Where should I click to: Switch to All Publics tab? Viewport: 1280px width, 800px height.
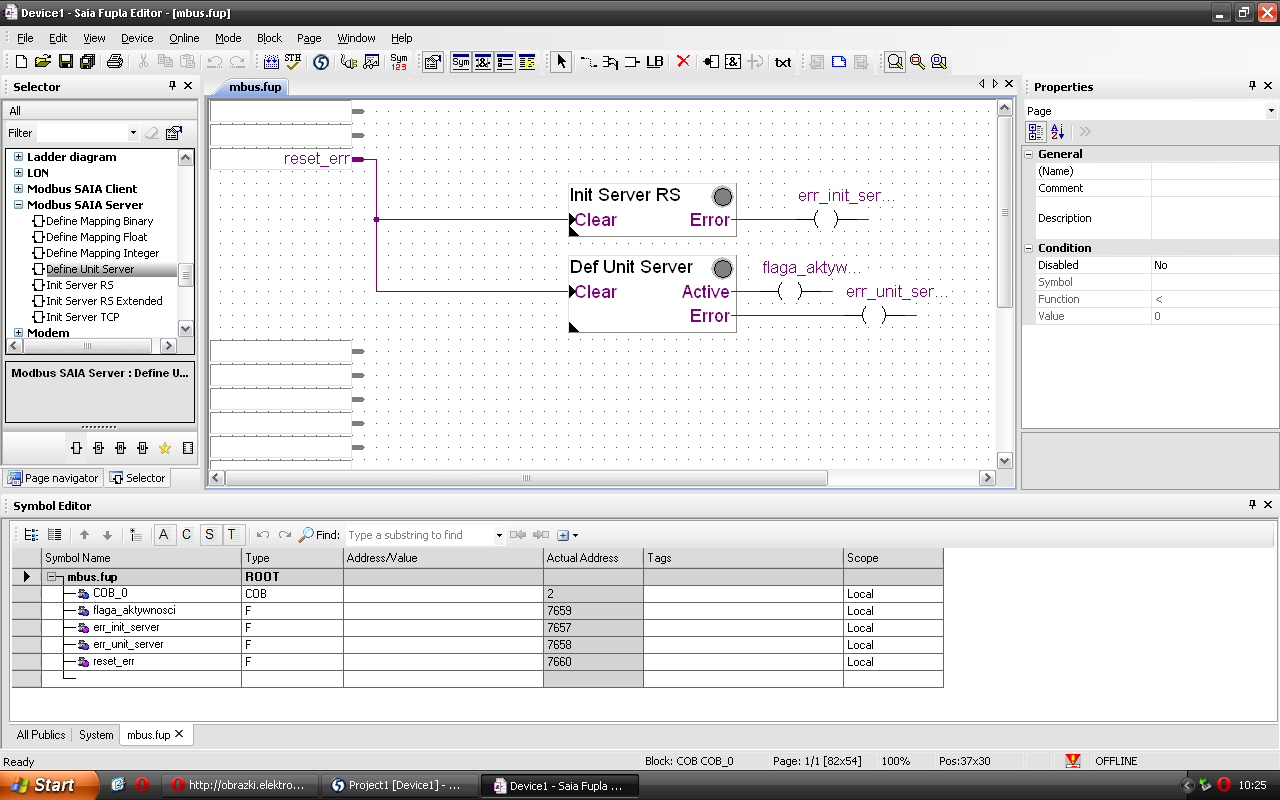pyautogui.click(x=41, y=735)
